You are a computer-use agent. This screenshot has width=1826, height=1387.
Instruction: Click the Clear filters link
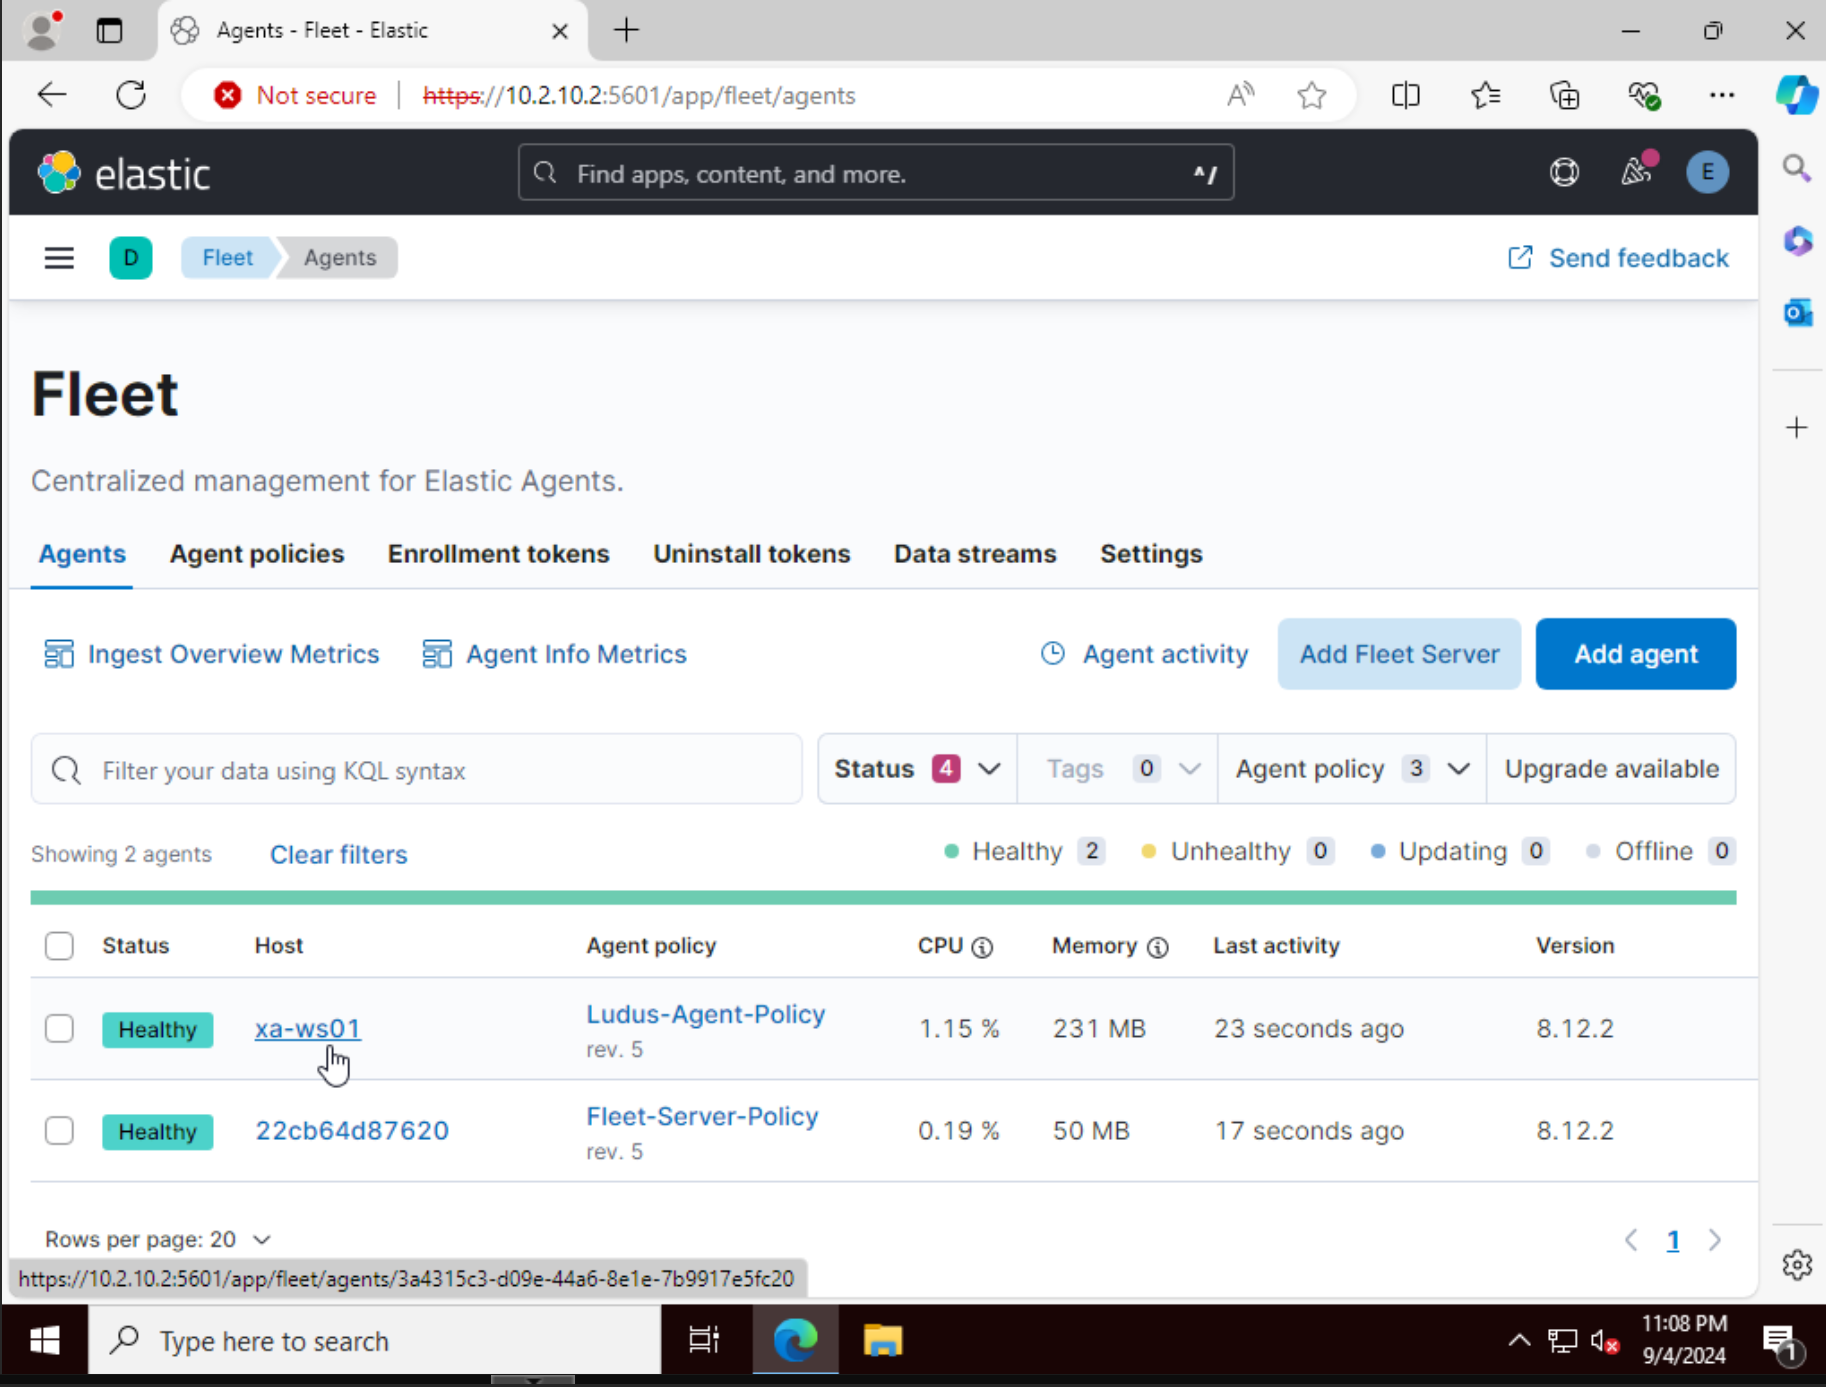point(339,855)
